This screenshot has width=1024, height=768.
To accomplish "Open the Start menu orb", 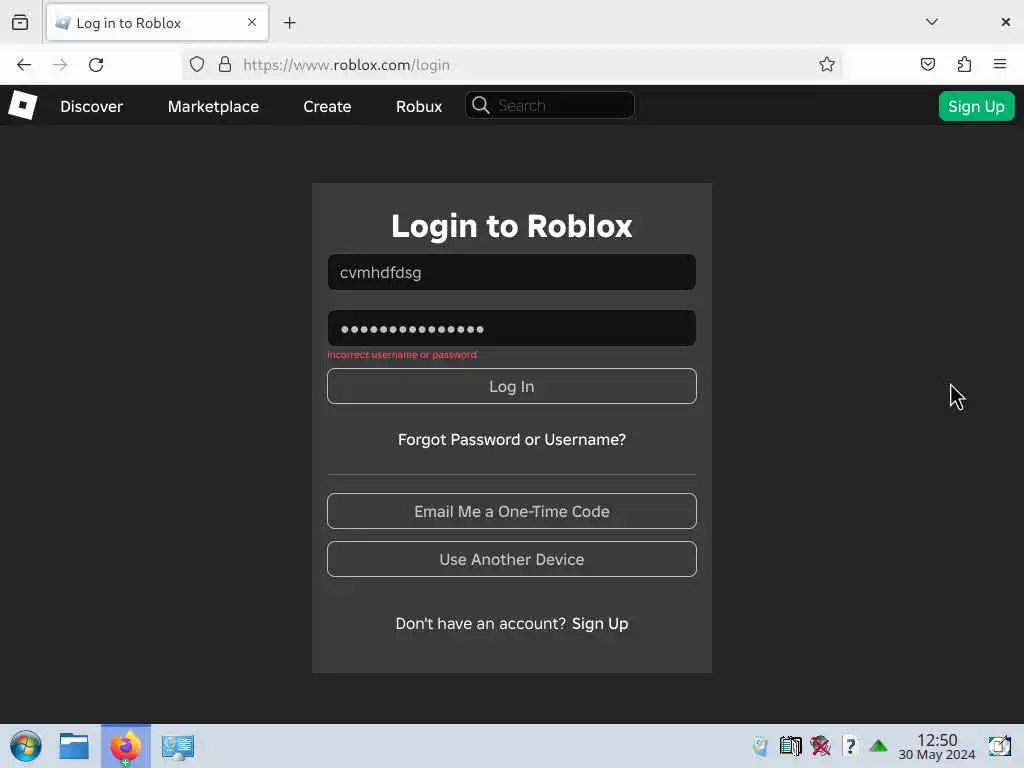I will pyautogui.click(x=26, y=746).
